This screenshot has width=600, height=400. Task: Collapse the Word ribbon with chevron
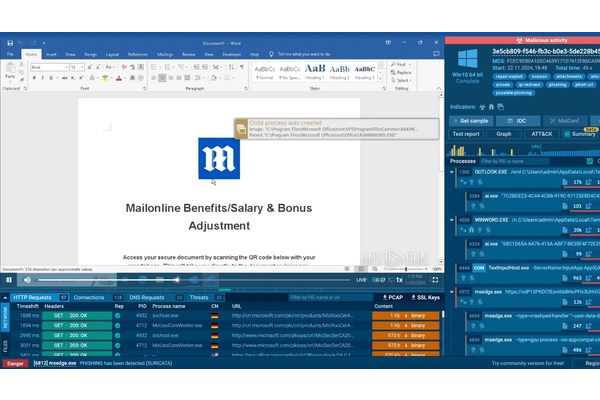(x=439, y=88)
